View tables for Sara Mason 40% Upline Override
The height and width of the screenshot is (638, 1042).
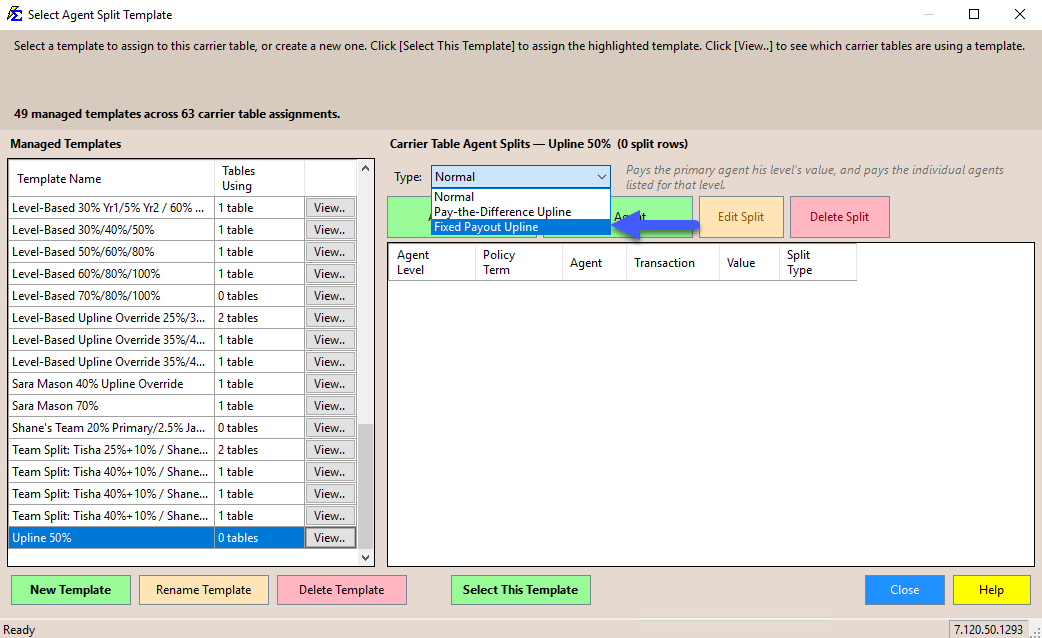coord(330,384)
